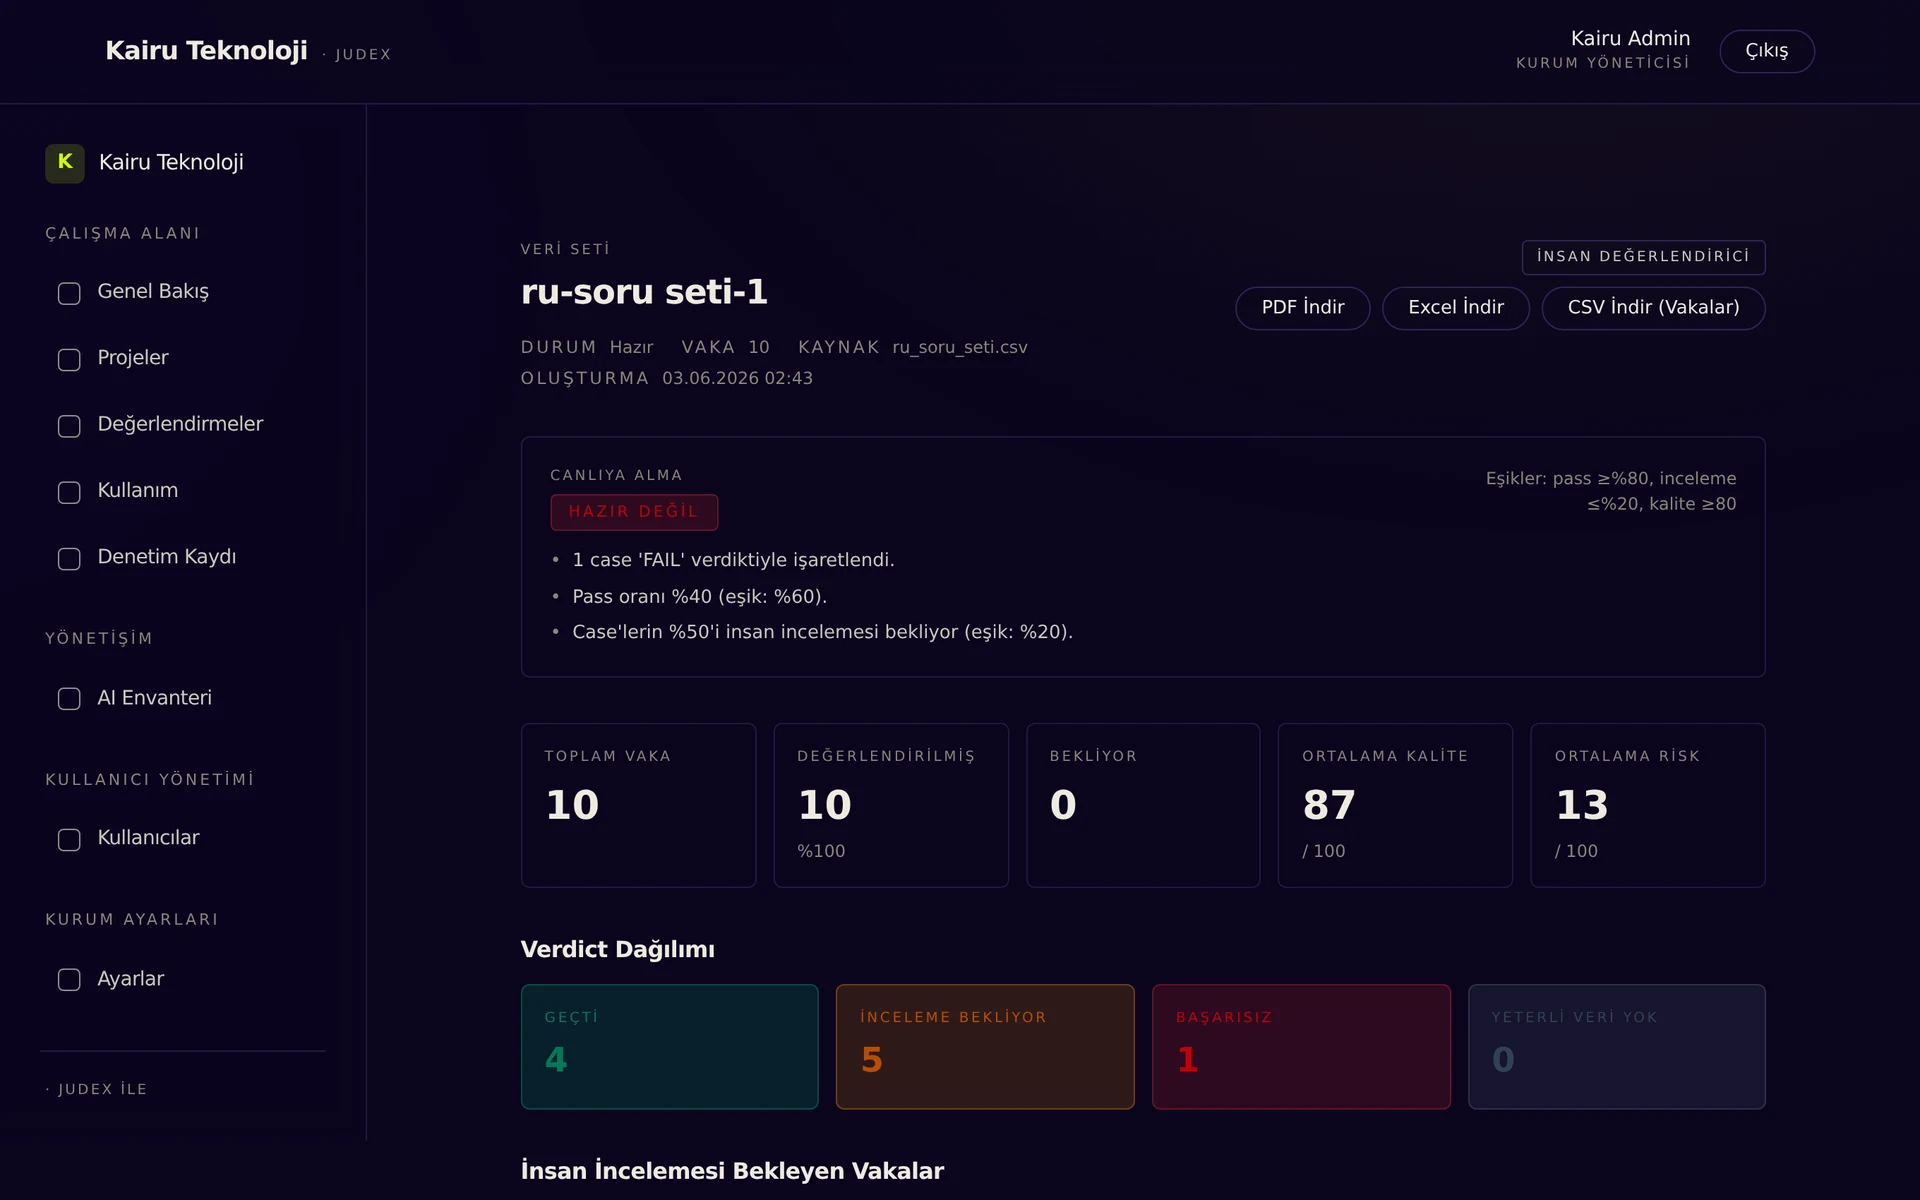
Task: Open the Denetim Kaydı page
Action: [x=167, y=557]
